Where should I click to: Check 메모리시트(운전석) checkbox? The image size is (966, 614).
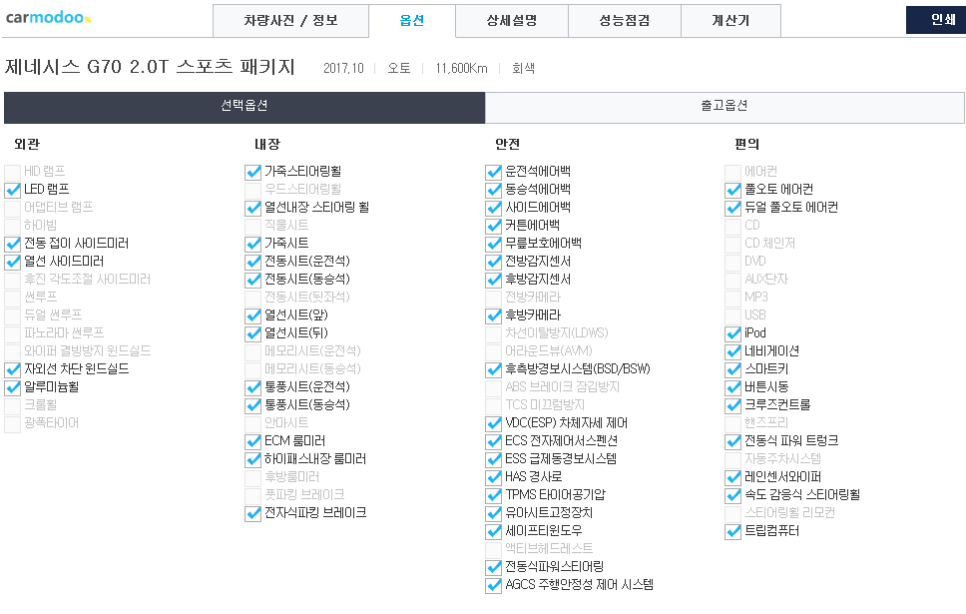coord(253,352)
